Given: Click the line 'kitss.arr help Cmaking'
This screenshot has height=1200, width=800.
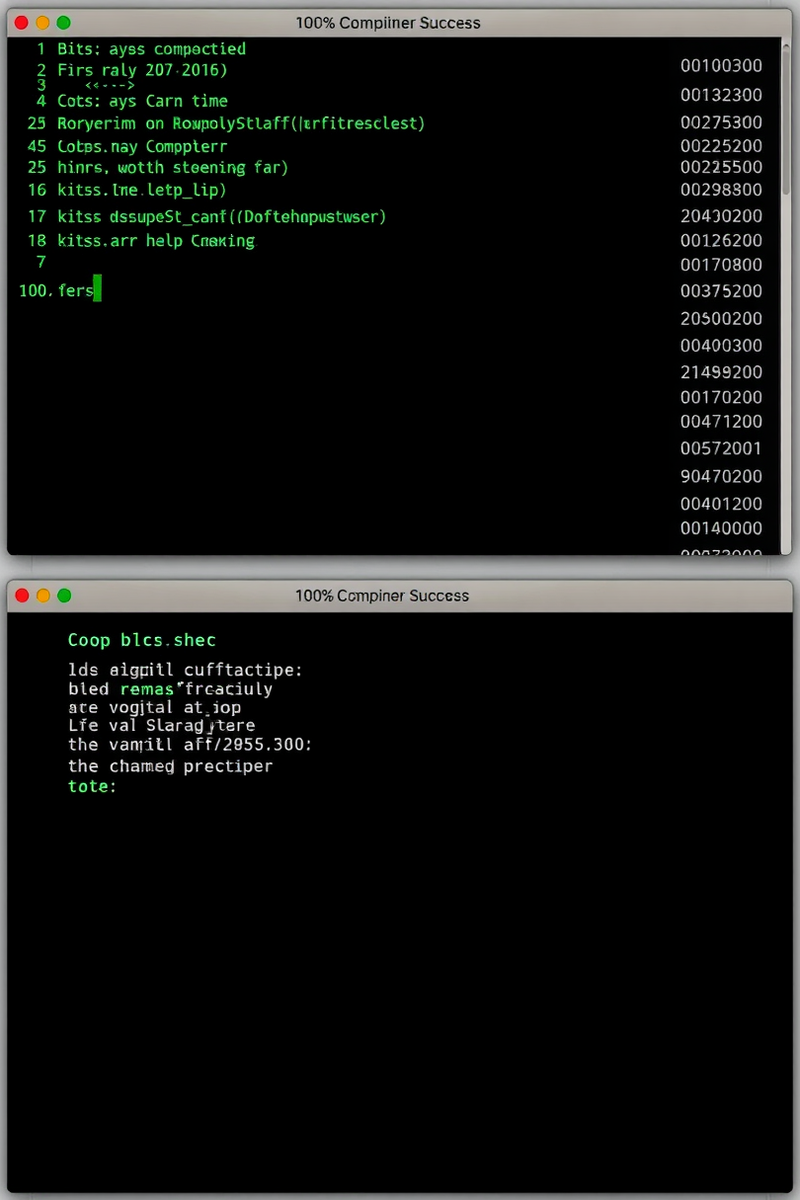Looking at the screenshot, I should pos(156,241).
